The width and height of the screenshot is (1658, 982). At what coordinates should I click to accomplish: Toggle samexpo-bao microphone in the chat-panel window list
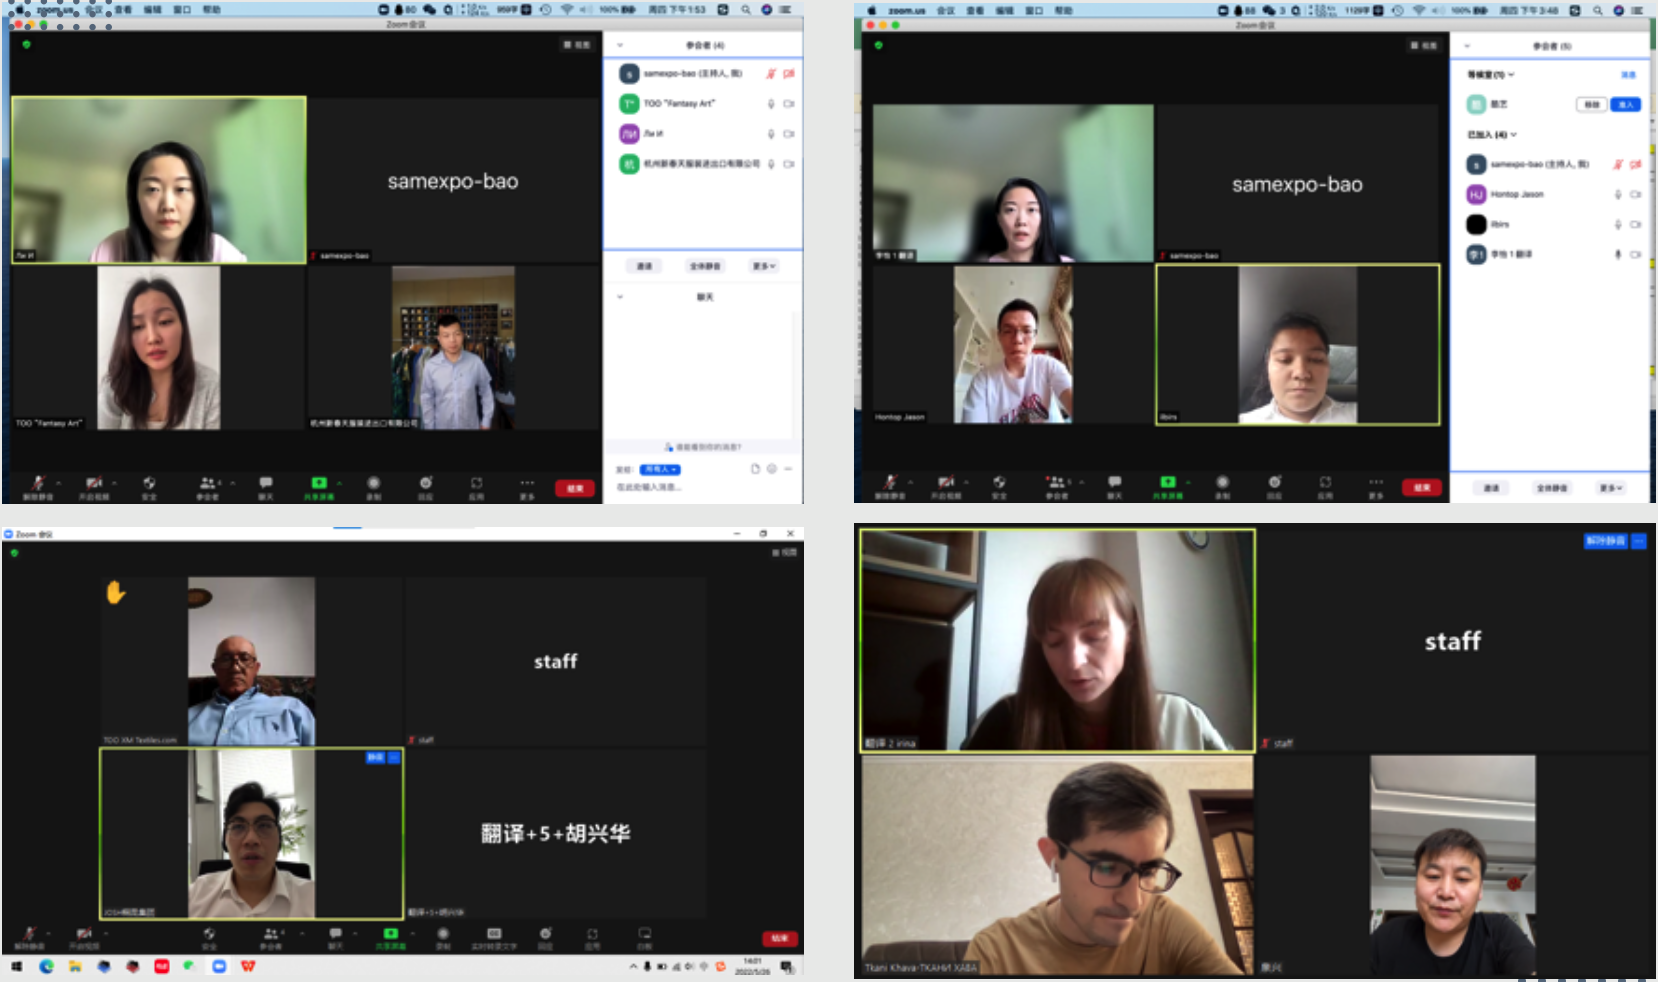coord(771,74)
